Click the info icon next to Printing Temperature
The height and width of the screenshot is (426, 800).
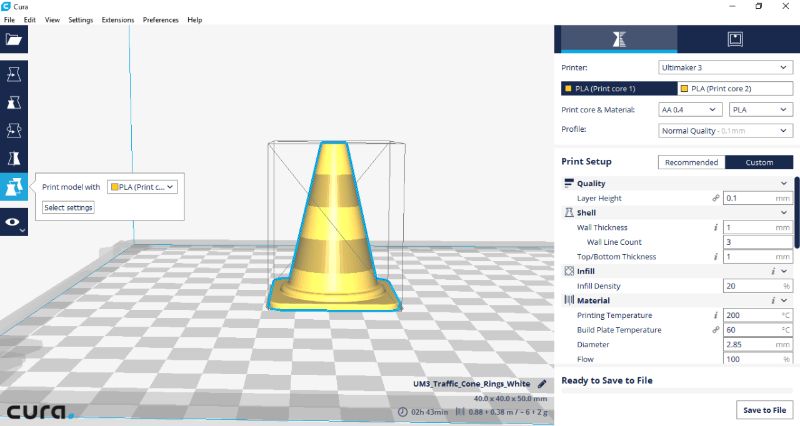pyautogui.click(x=716, y=315)
